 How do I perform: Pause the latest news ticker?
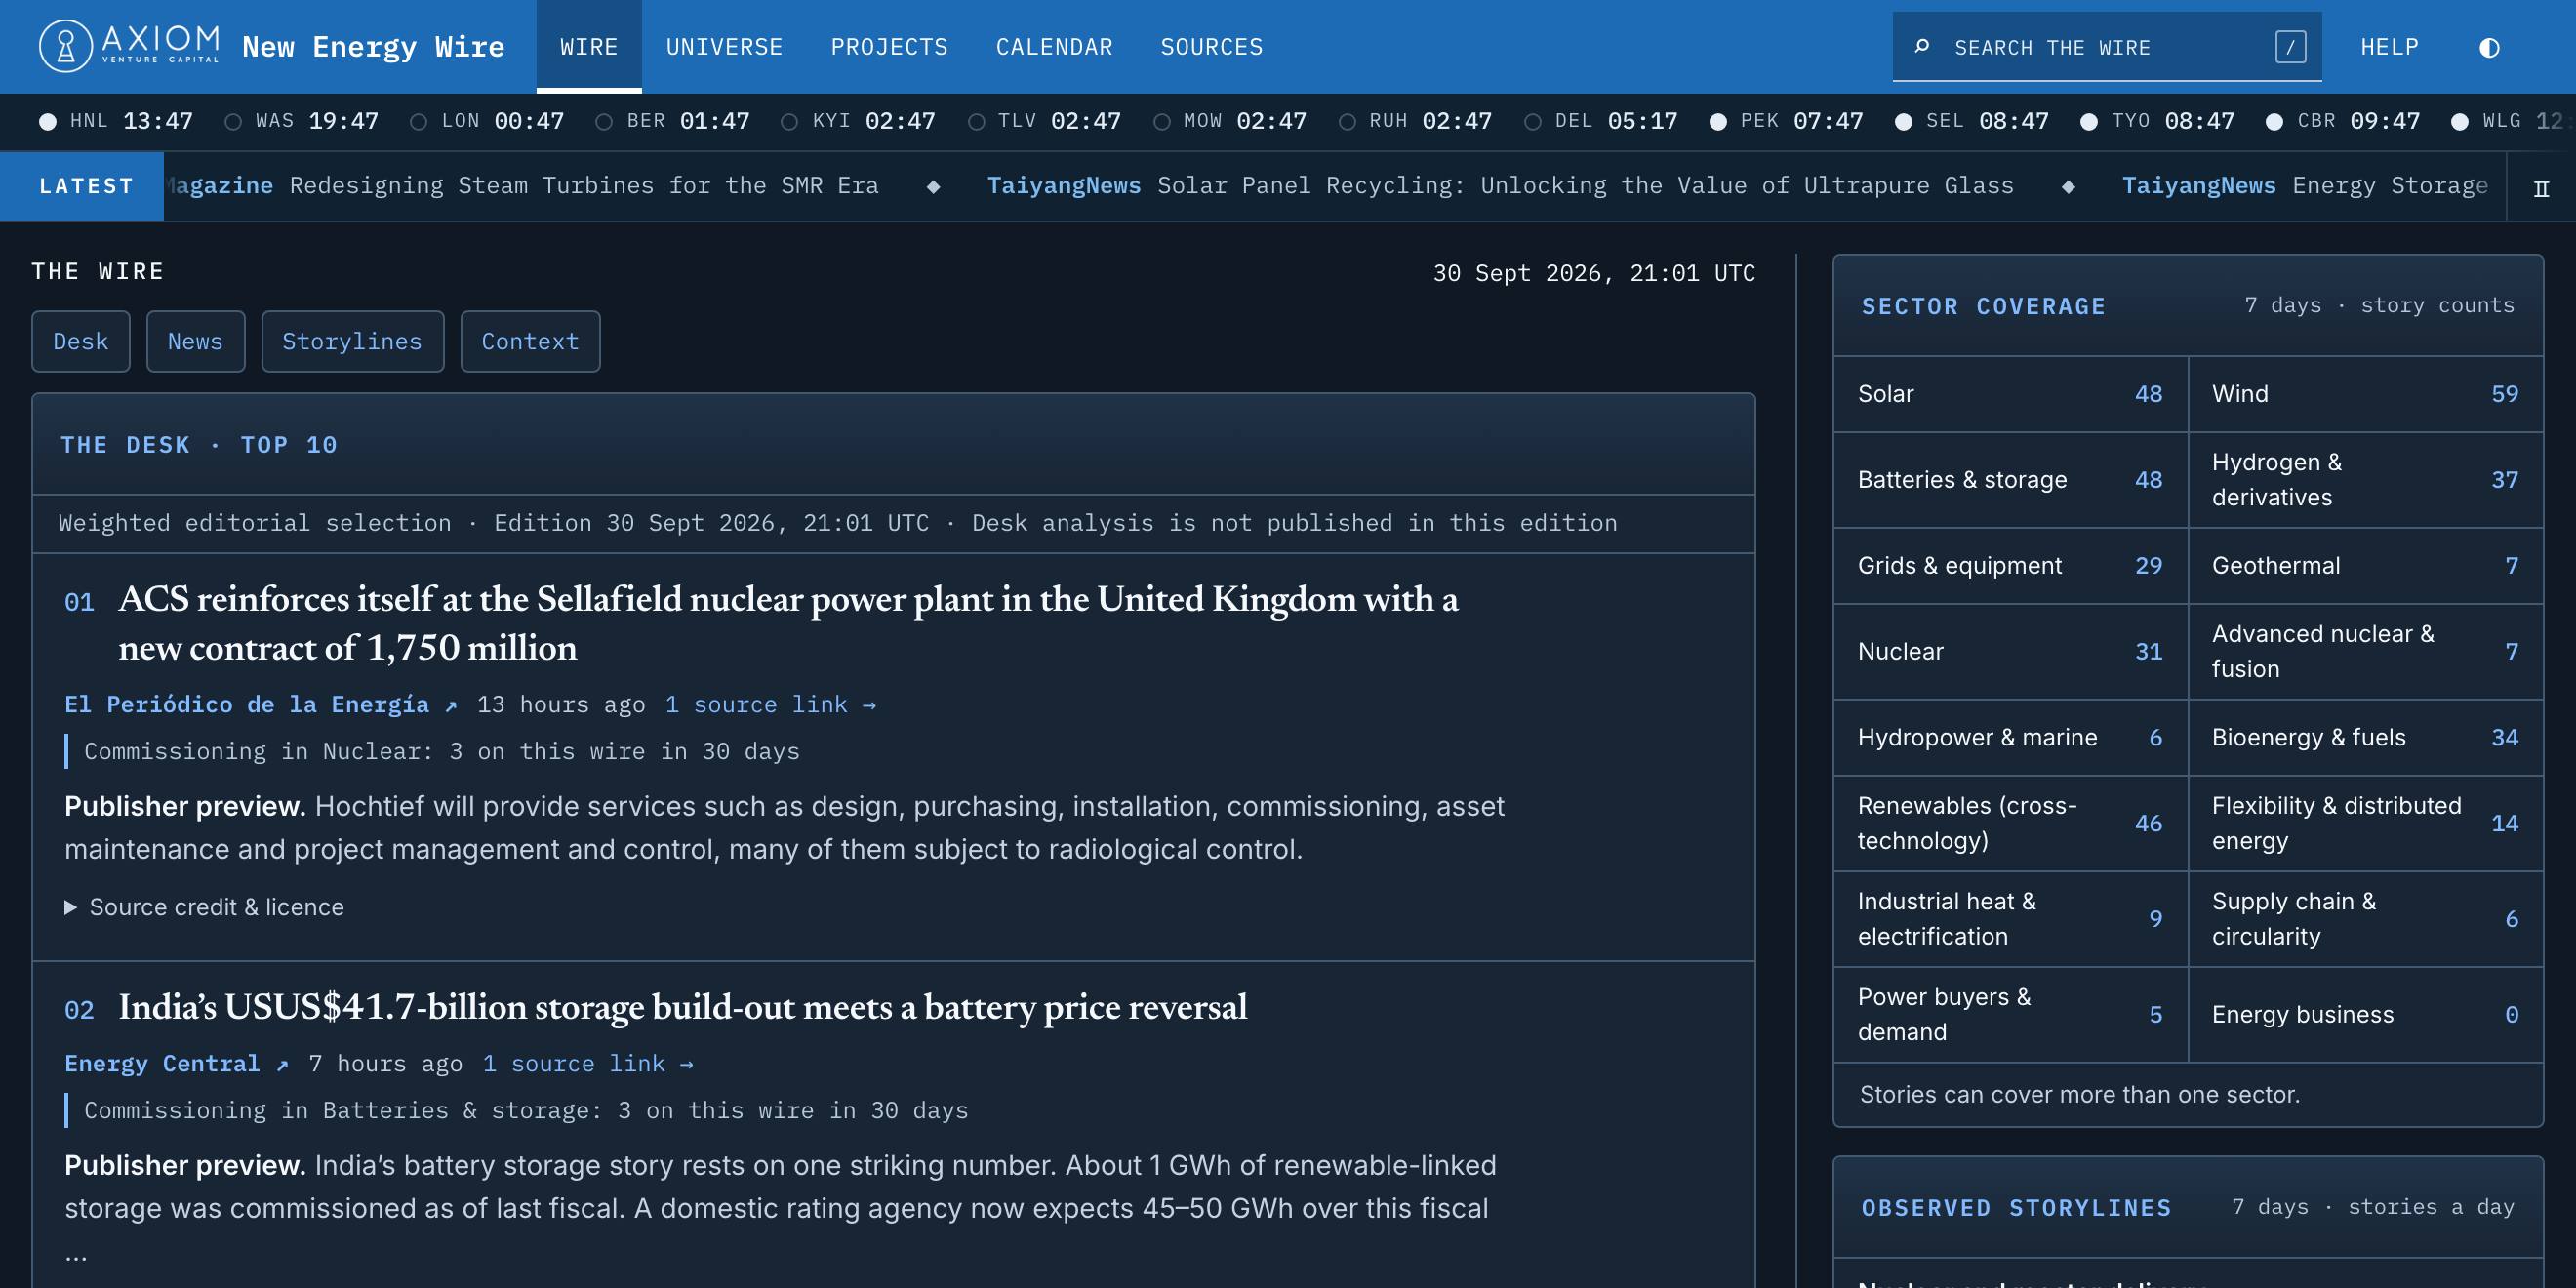(x=2541, y=188)
